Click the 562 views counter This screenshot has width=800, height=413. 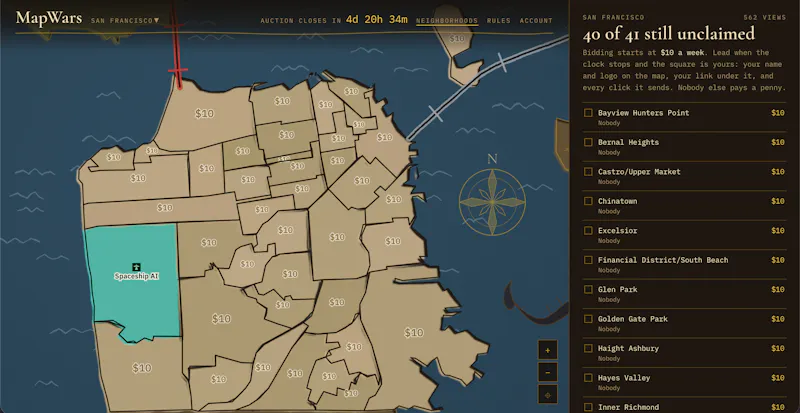765,17
